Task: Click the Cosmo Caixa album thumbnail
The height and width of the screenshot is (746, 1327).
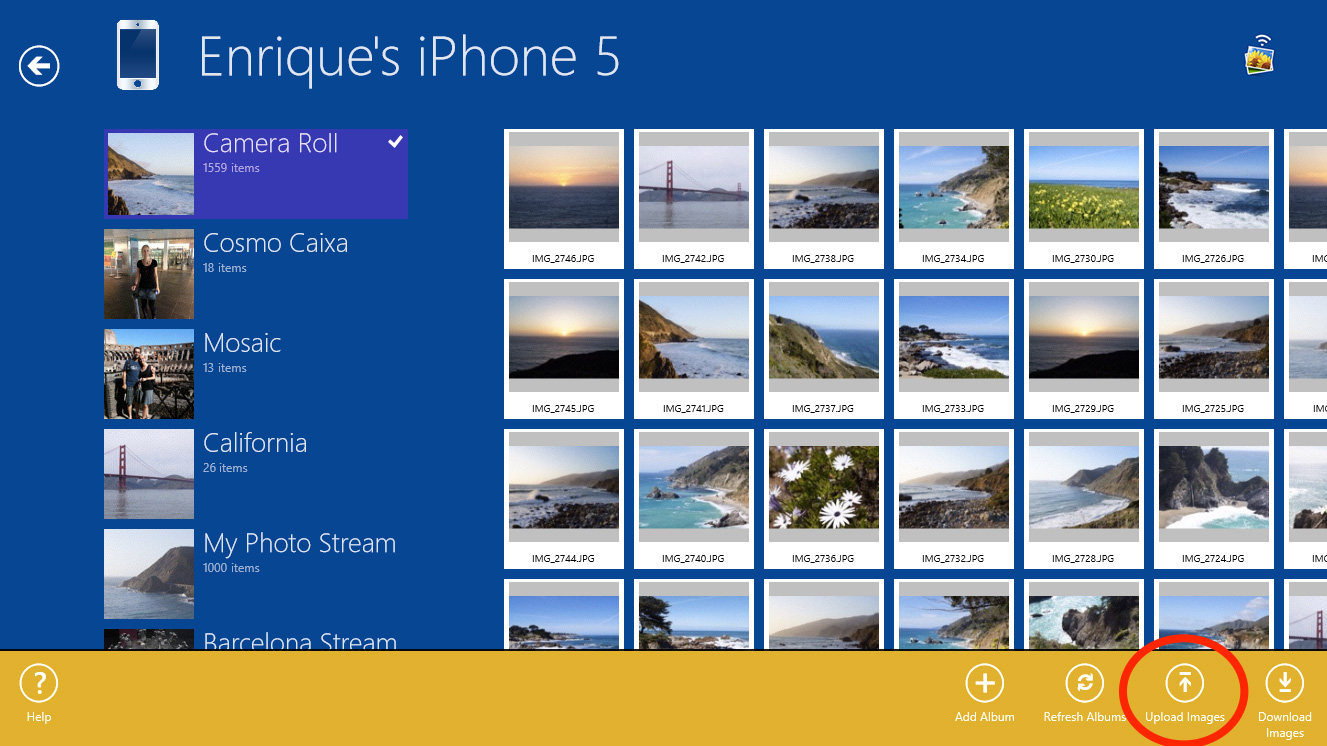Action: pos(149,274)
